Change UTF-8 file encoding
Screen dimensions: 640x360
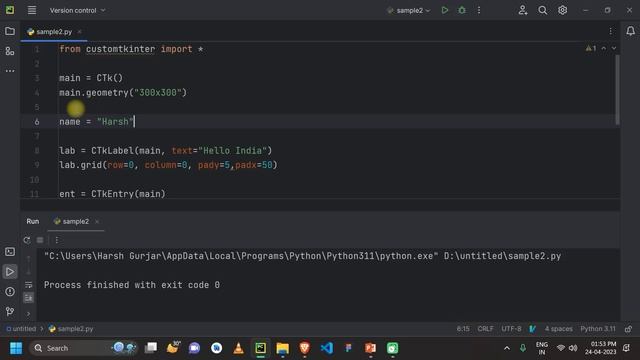(511, 329)
